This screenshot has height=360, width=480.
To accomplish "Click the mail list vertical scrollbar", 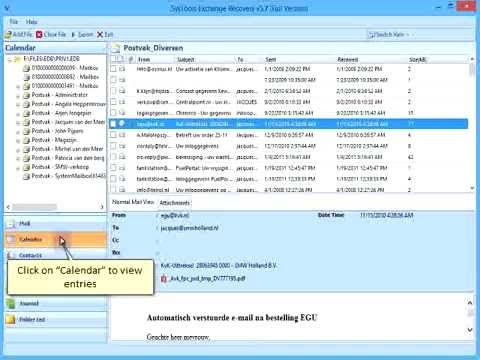I will click(x=471, y=123).
